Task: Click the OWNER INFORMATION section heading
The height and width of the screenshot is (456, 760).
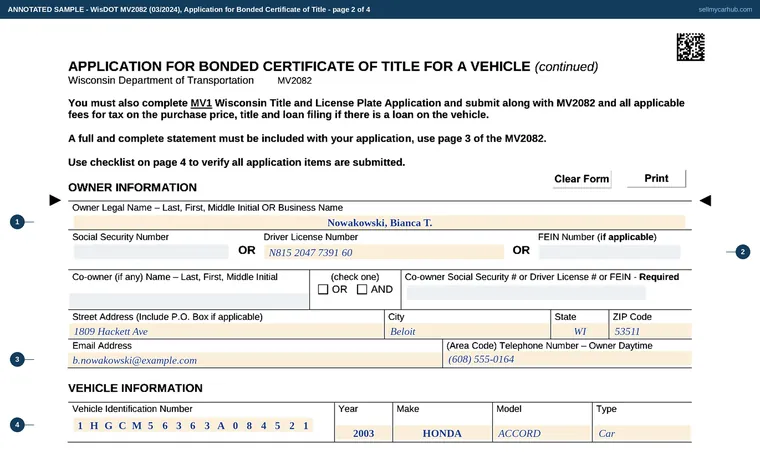Action: pyautogui.click(x=132, y=188)
